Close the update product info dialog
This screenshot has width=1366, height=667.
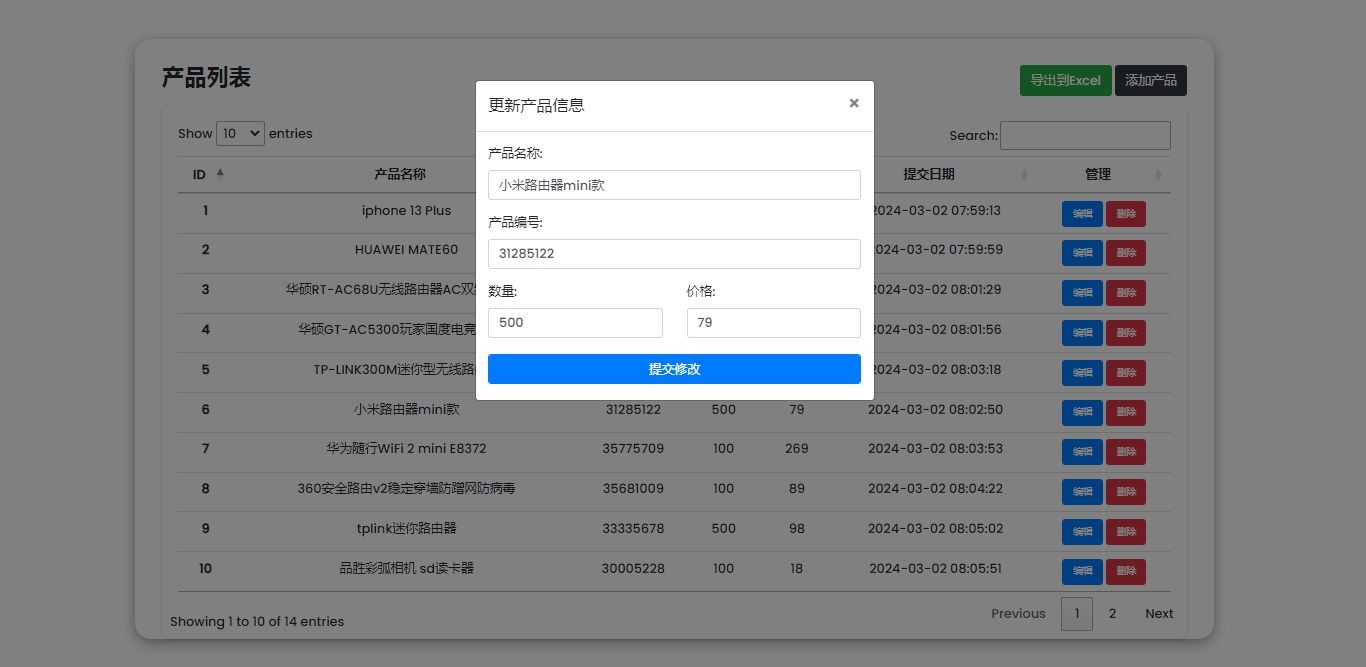coord(853,103)
